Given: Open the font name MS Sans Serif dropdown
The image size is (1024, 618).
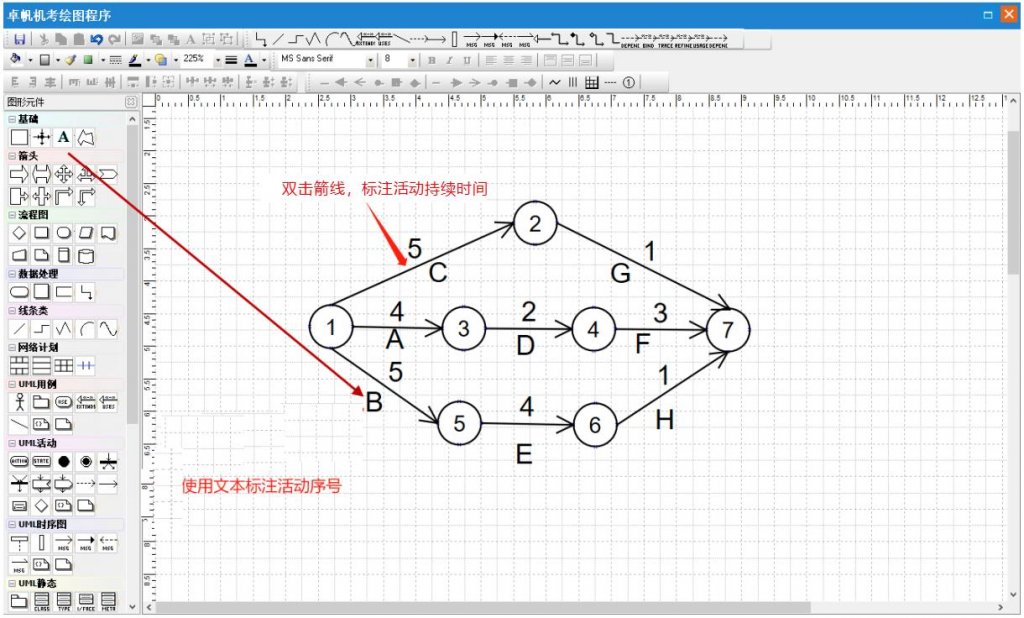Looking at the screenshot, I should click(370, 61).
